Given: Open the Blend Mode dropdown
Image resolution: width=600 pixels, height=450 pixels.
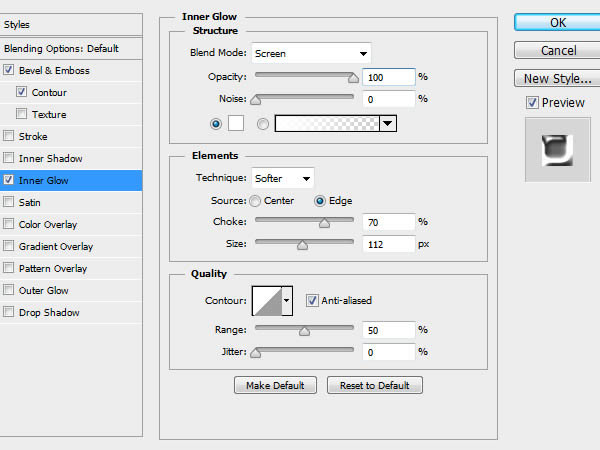Looking at the screenshot, I should tap(311, 53).
